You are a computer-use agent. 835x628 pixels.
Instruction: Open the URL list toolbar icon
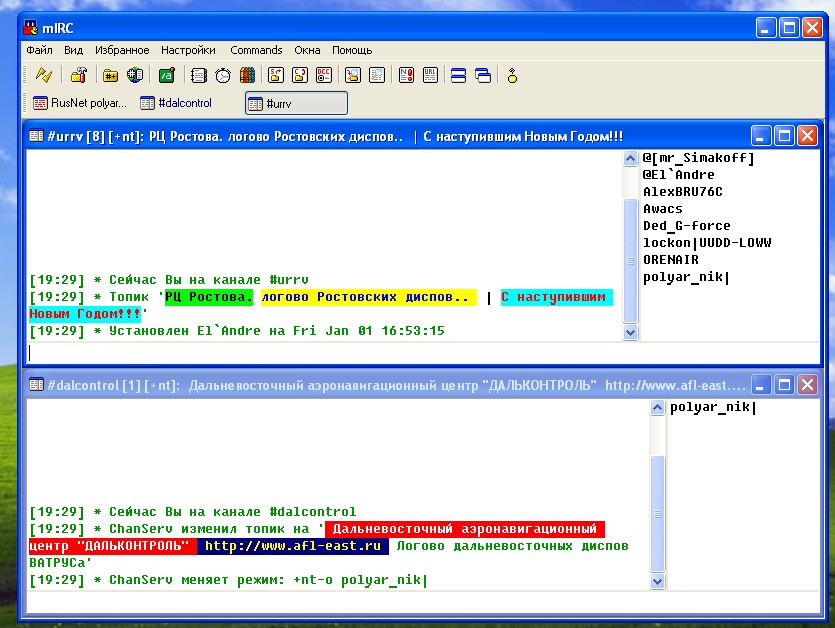pyautogui.click(x=429, y=75)
